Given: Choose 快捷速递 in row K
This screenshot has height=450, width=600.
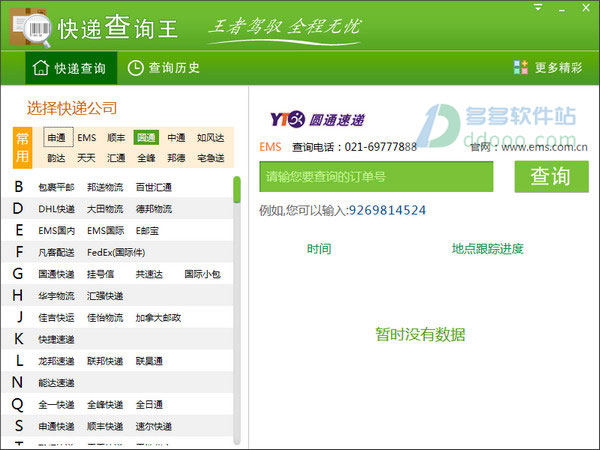Looking at the screenshot, I should click(x=56, y=339).
